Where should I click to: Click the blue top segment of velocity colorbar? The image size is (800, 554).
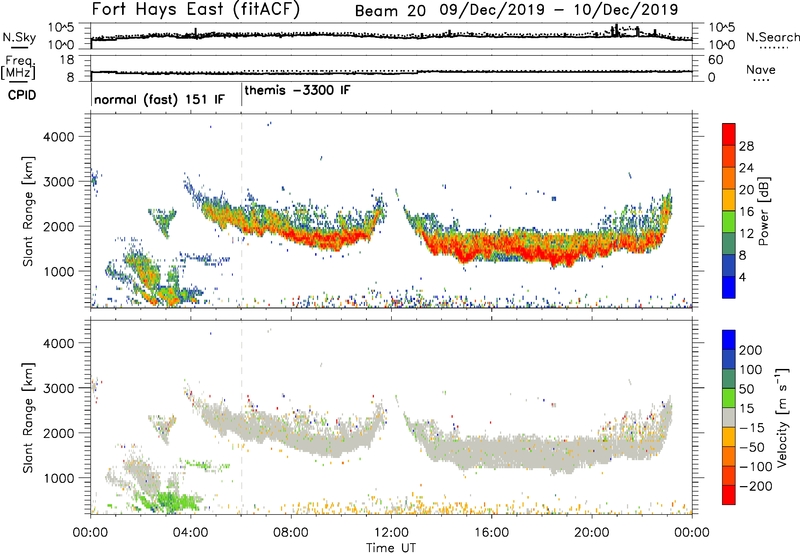pos(729,340)
